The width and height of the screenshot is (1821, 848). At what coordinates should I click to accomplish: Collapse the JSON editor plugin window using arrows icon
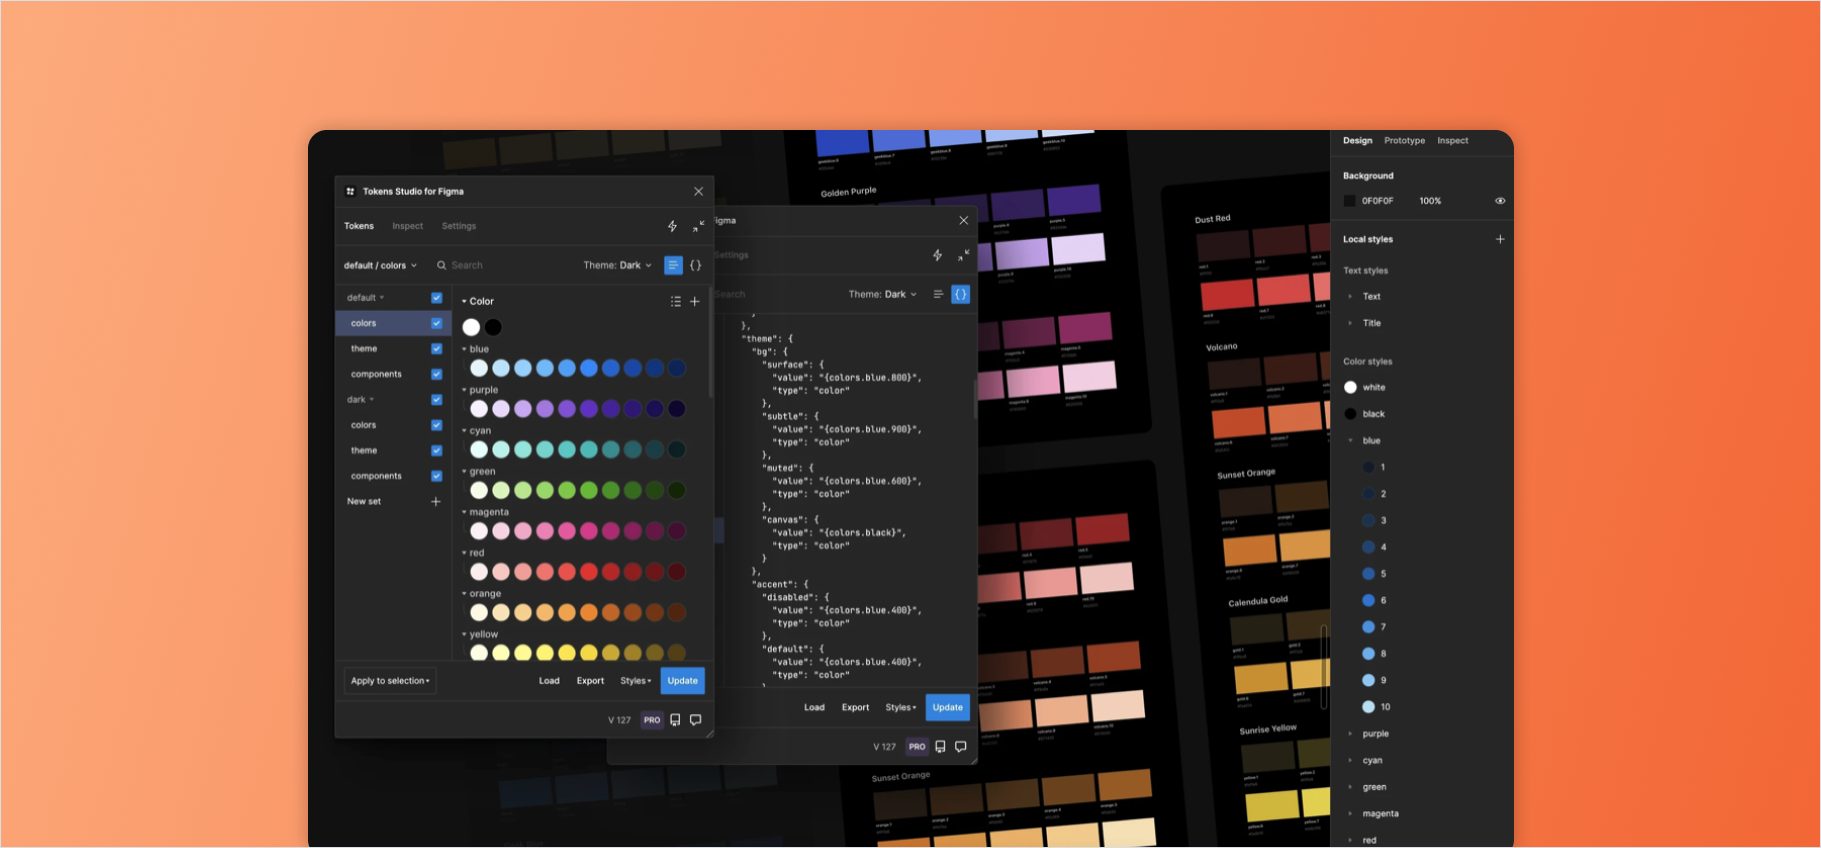point(963,256)
